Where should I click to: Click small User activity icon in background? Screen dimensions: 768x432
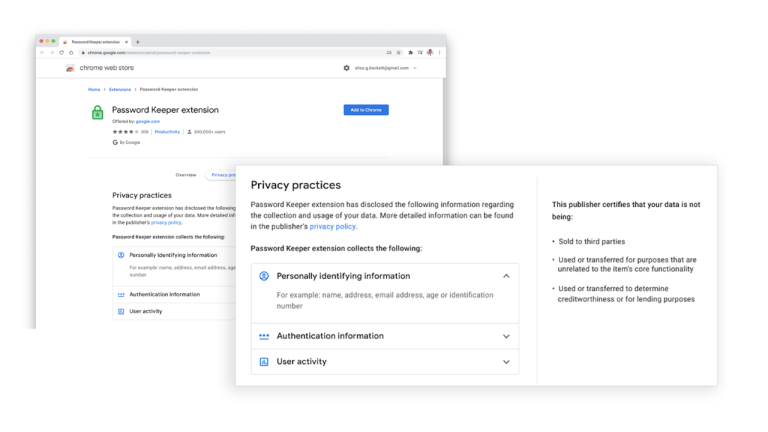(x=121, y=312)
